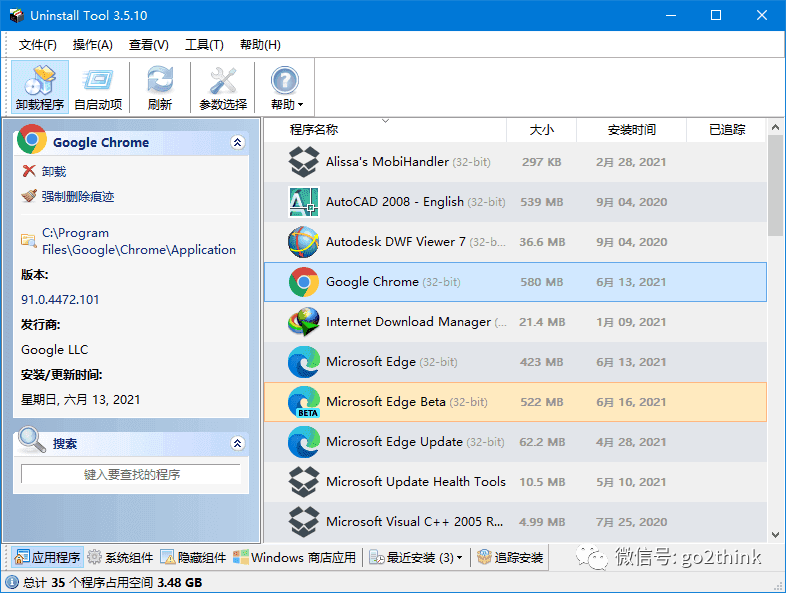Click the broom force-removal icon
This screenshot has height=593, width=786.
(x=29, y=196)
